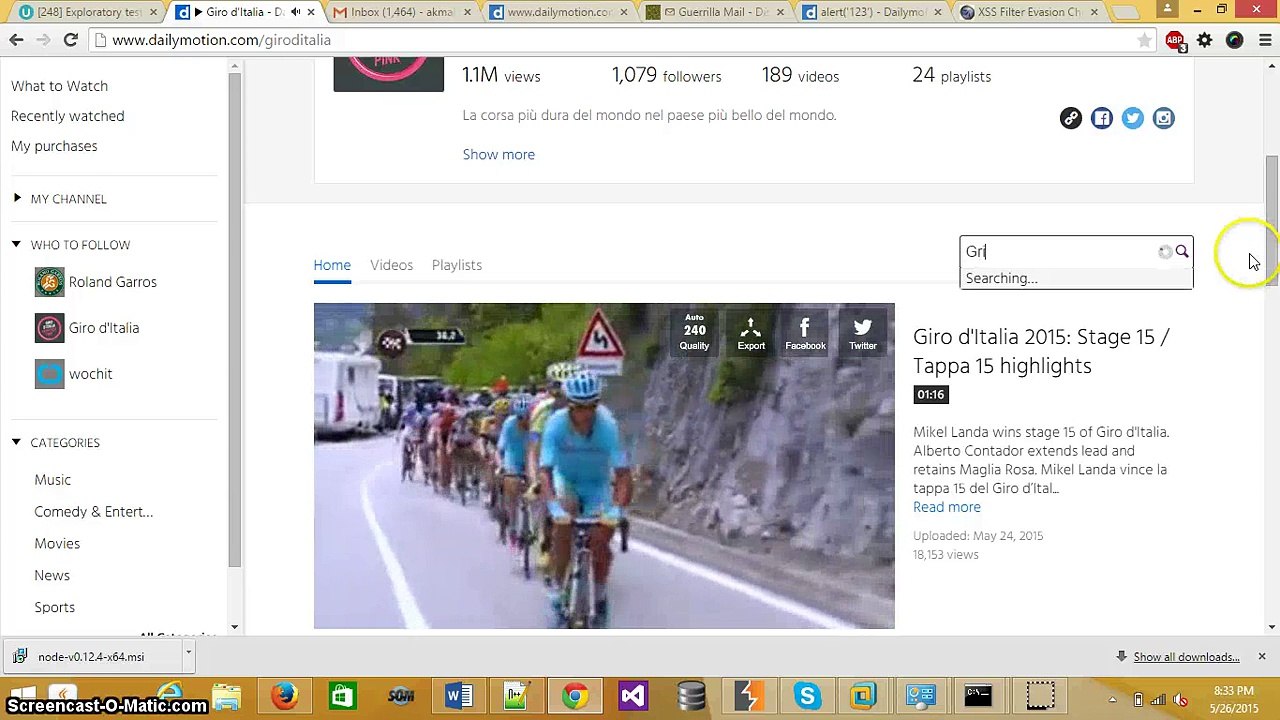The width and height of the screenshot is (1280, 720).
Task: Reload the current page
Action: pyautogui.click(x=70, y=40)
